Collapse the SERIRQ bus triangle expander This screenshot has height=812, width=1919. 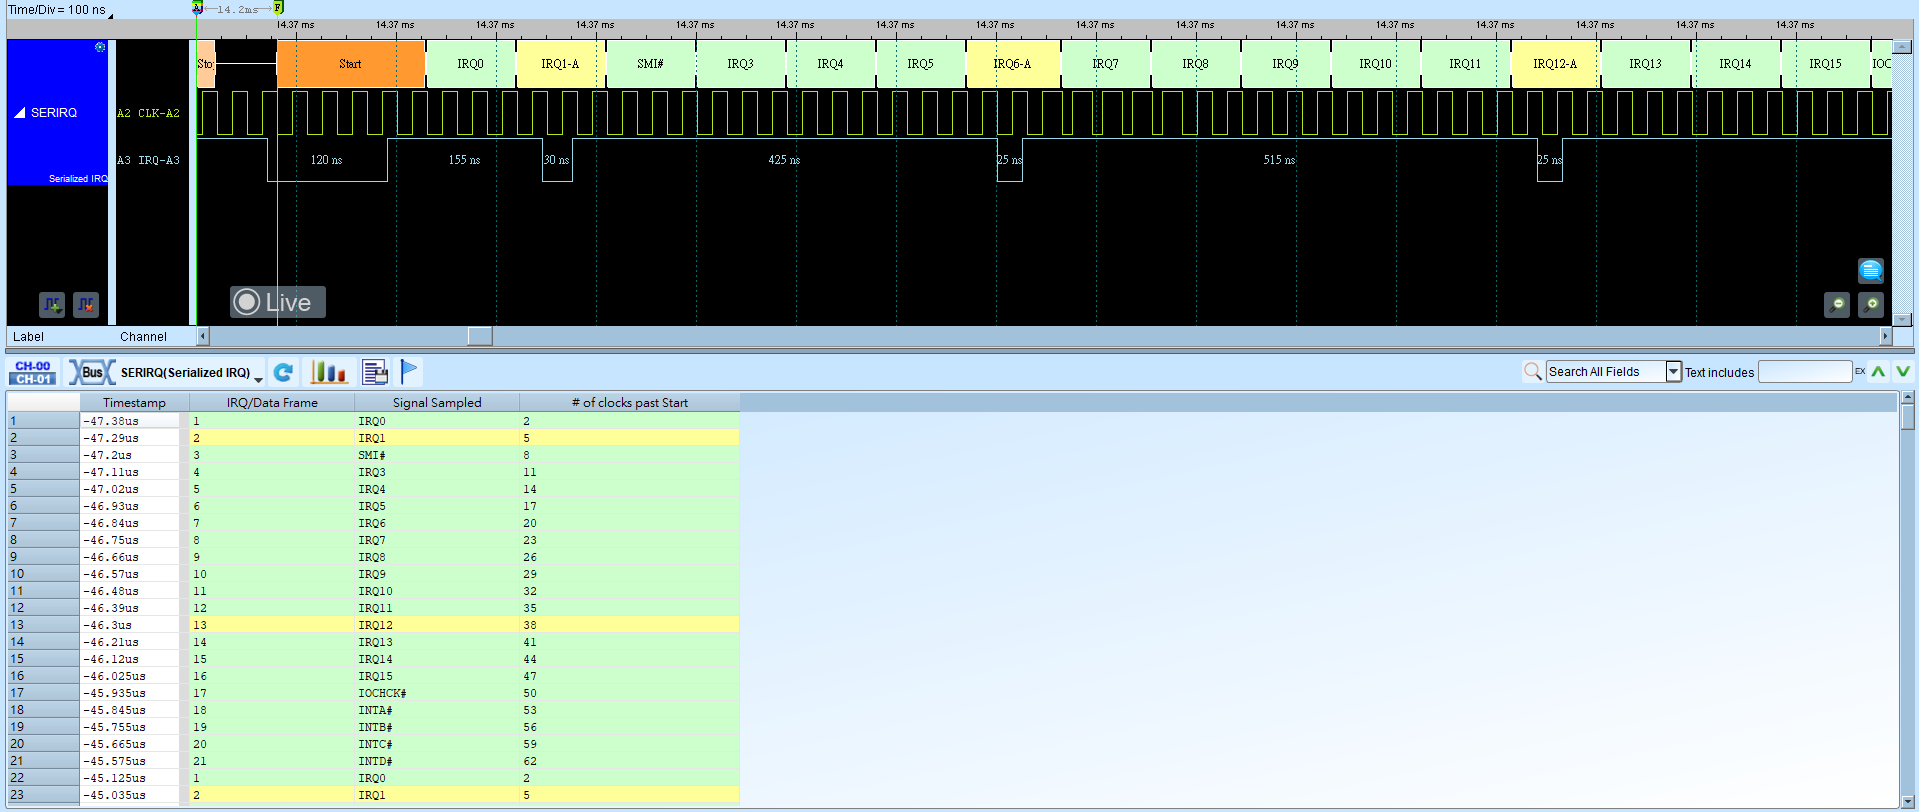pos(20,113)
